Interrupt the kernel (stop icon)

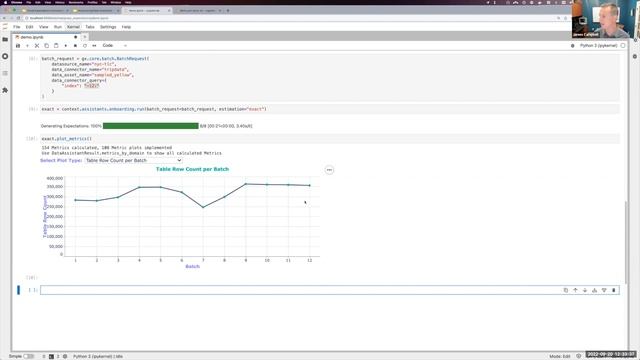(x=75, y=46)
